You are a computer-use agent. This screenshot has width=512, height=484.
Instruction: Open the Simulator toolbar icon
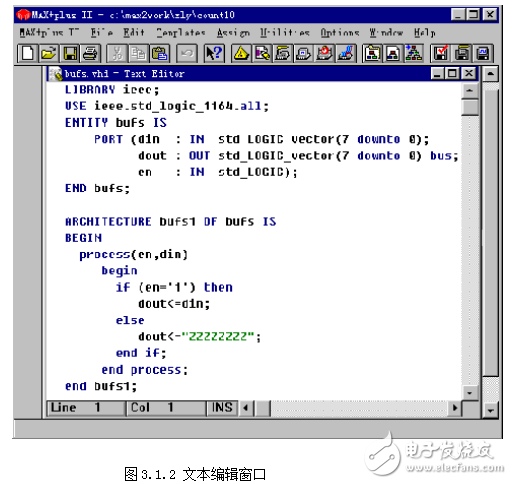303,53
